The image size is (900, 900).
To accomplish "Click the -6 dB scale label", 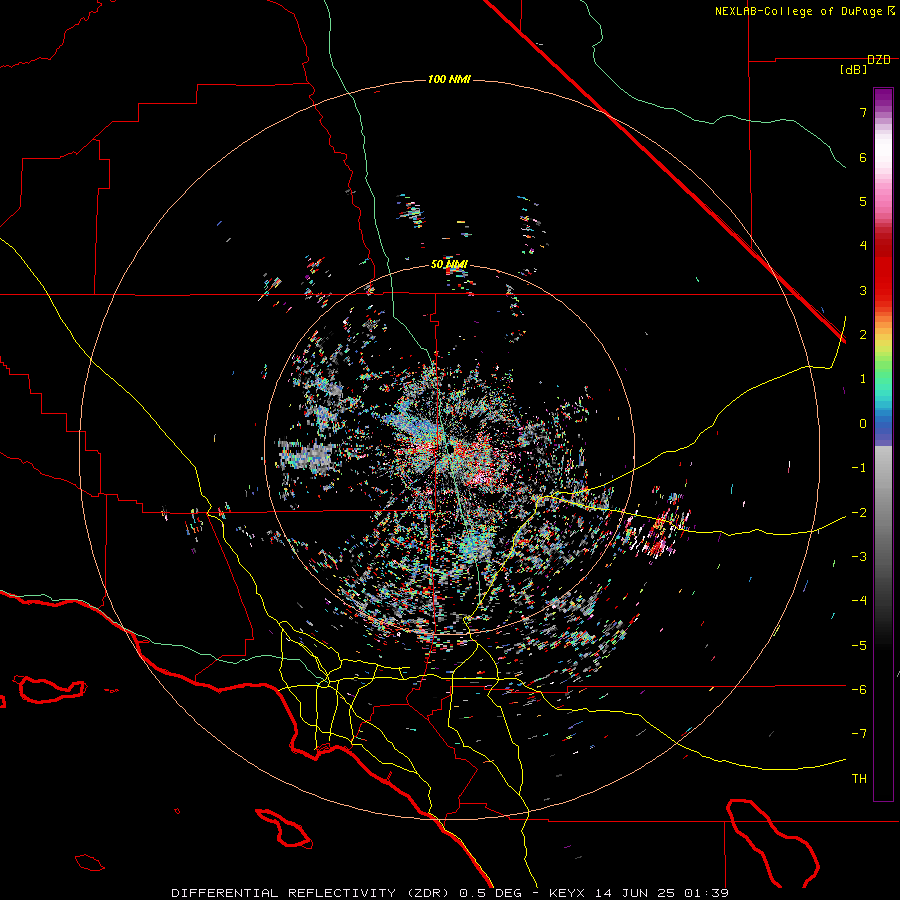I will [859, 689].
